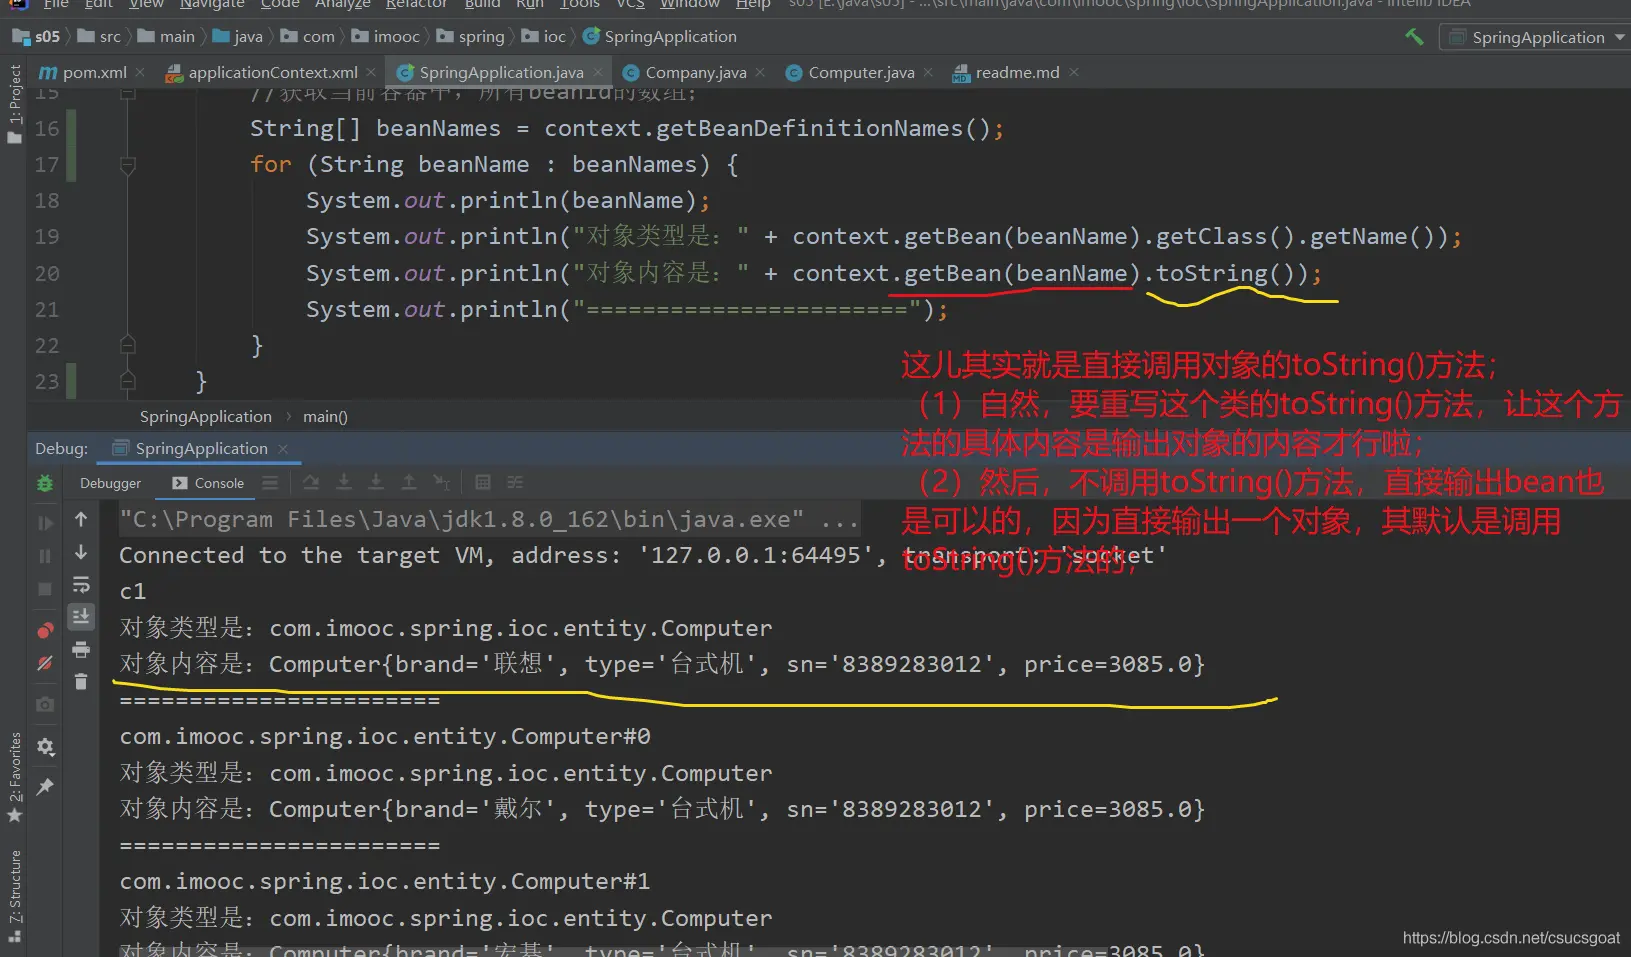Close the applicationContext.xml tab
The width and height of the screenshot is (1631, 957).
[371, 72]
